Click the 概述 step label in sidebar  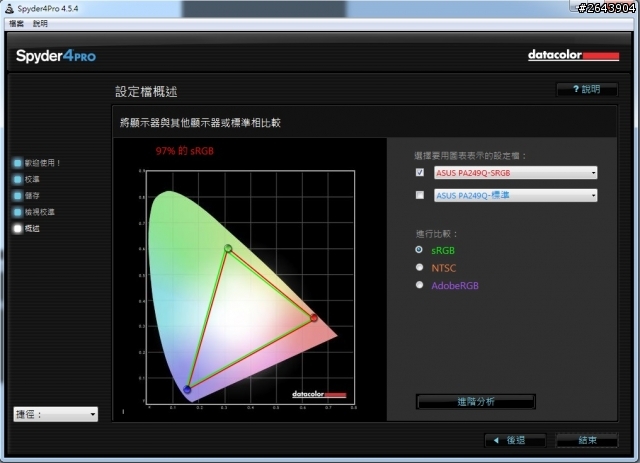[32, 228]
